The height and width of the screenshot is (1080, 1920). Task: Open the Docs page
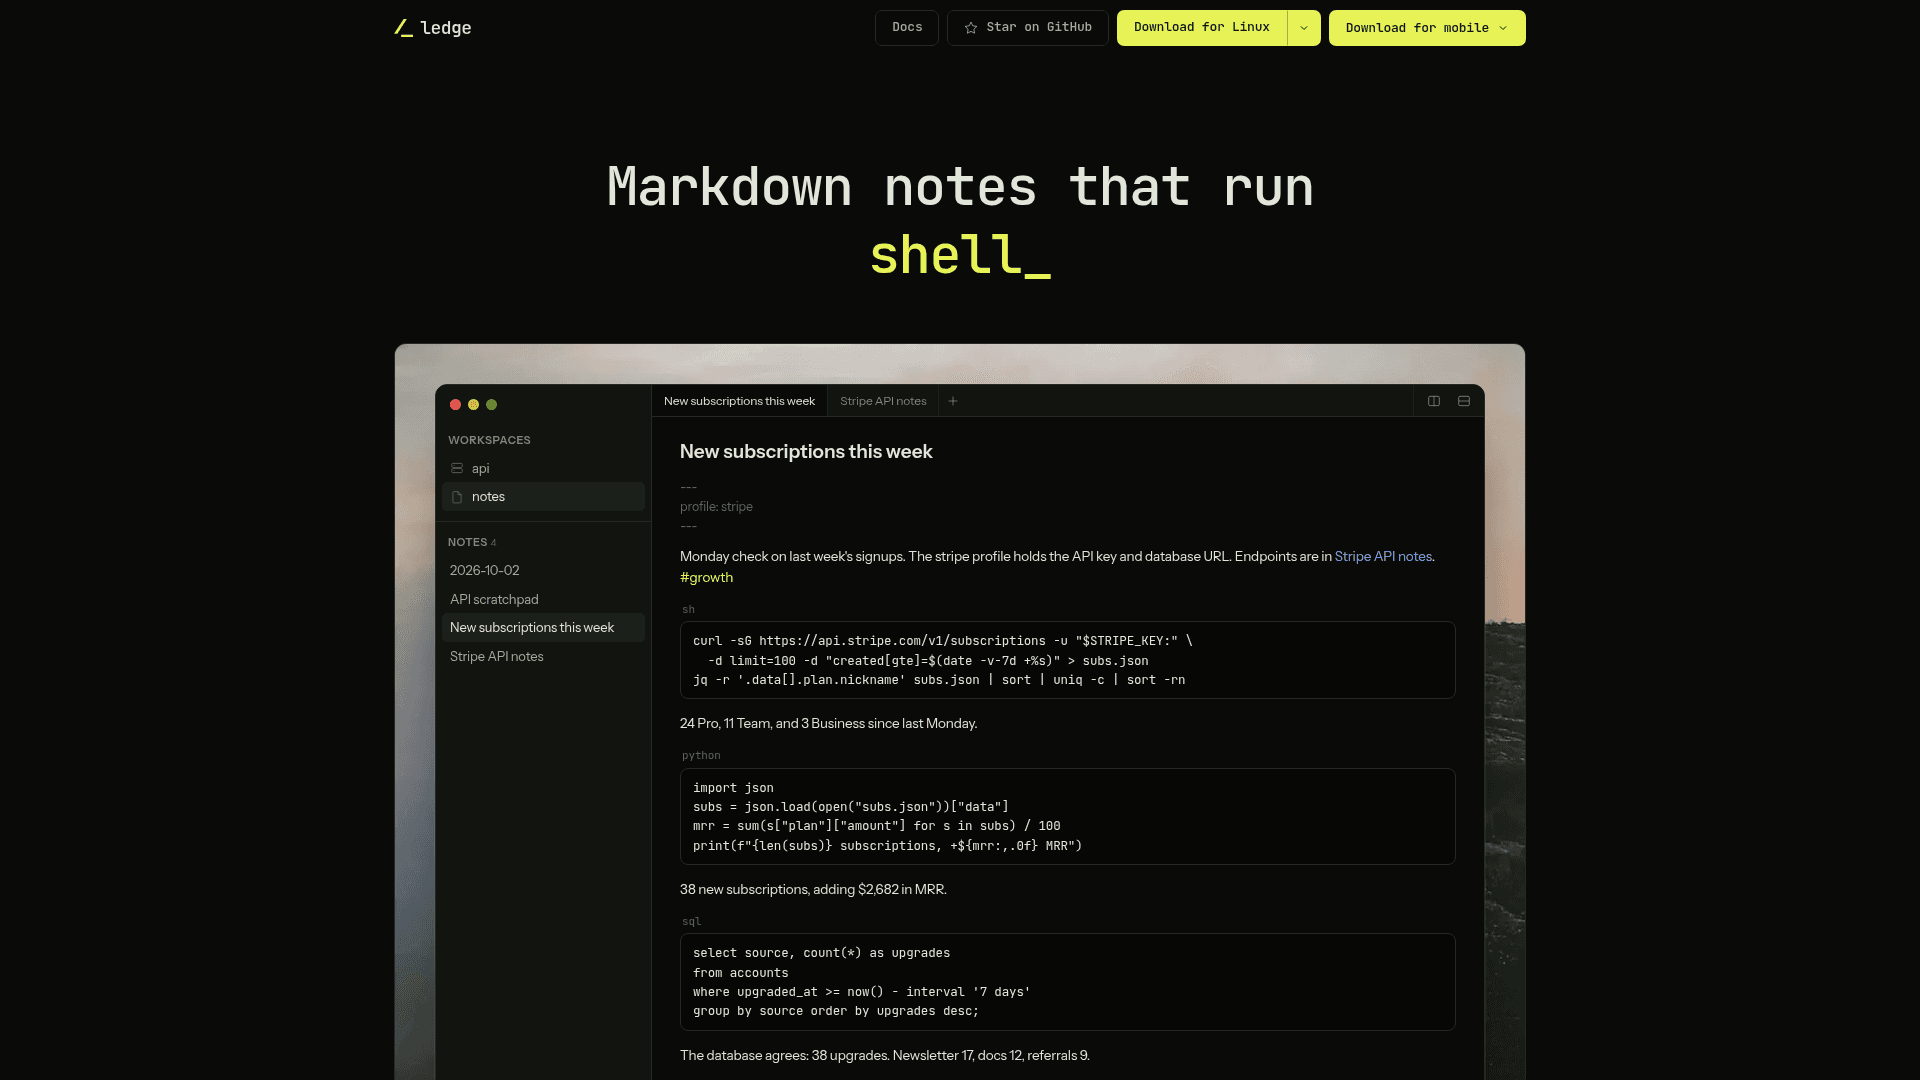907,28
